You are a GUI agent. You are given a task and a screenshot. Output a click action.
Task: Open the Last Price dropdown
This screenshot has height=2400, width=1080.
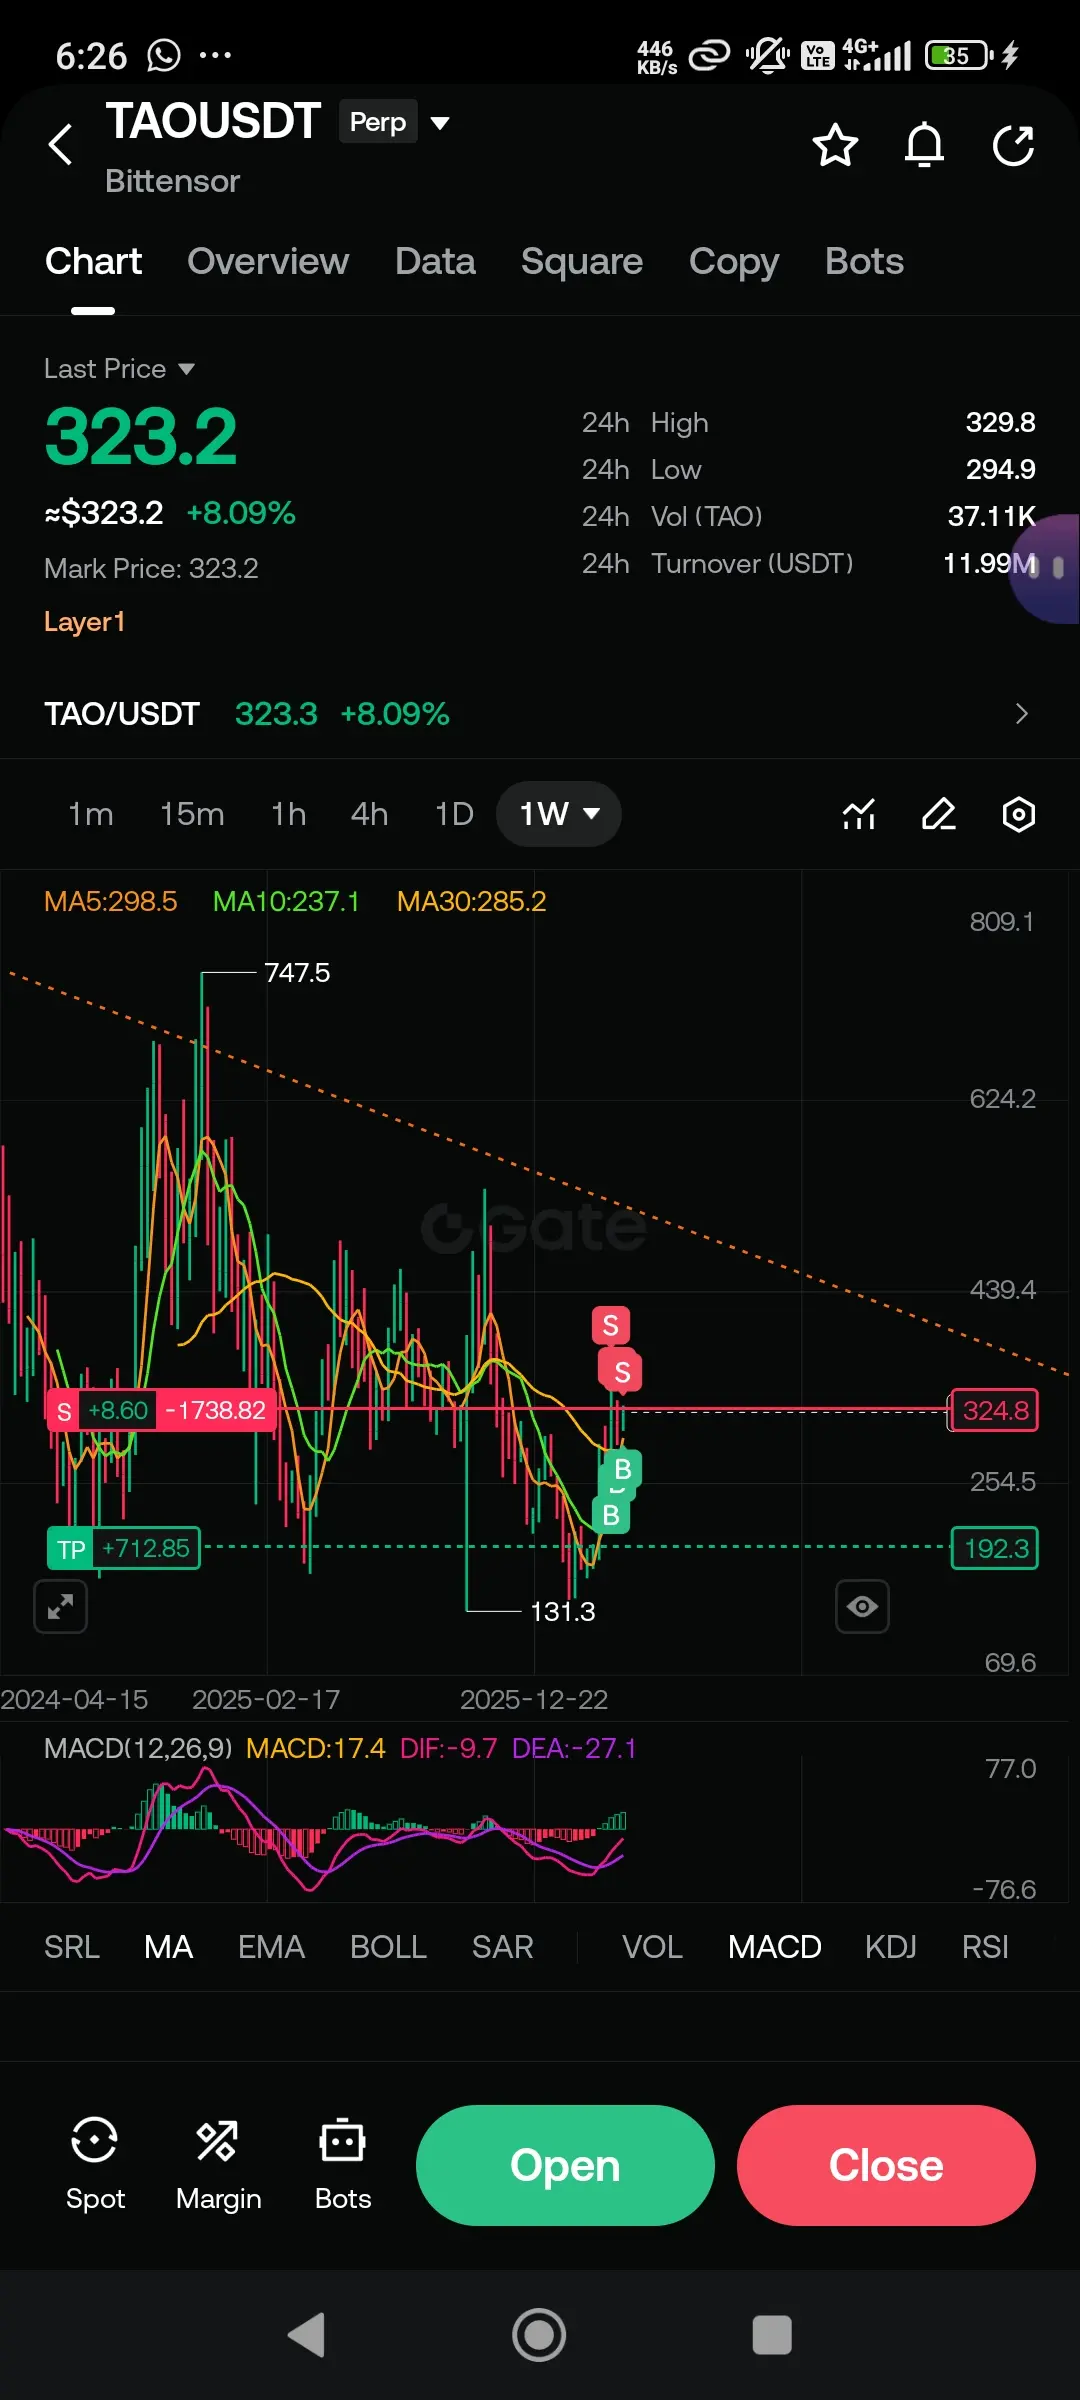click(x=119, y=369)
